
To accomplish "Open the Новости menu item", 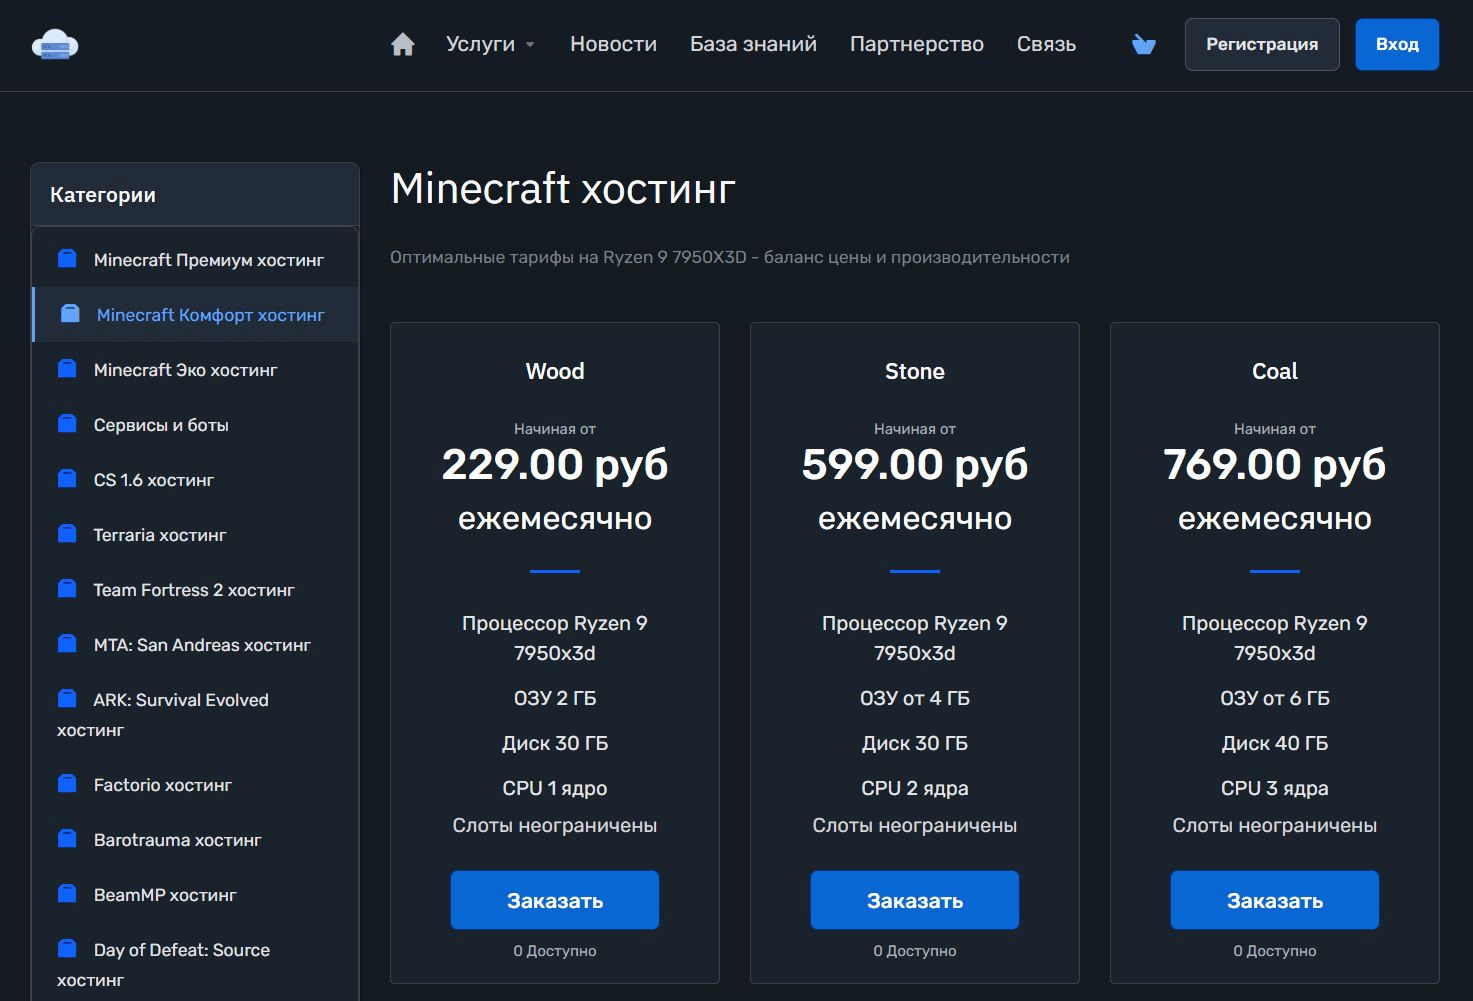I will coord(613,44).
